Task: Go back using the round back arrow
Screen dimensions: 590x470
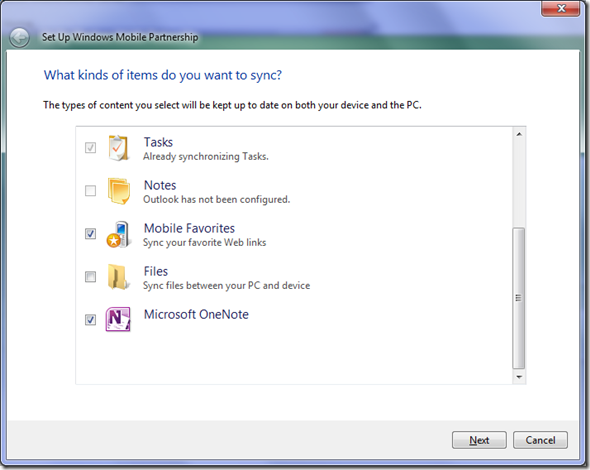Action: [x=19, y=38]
